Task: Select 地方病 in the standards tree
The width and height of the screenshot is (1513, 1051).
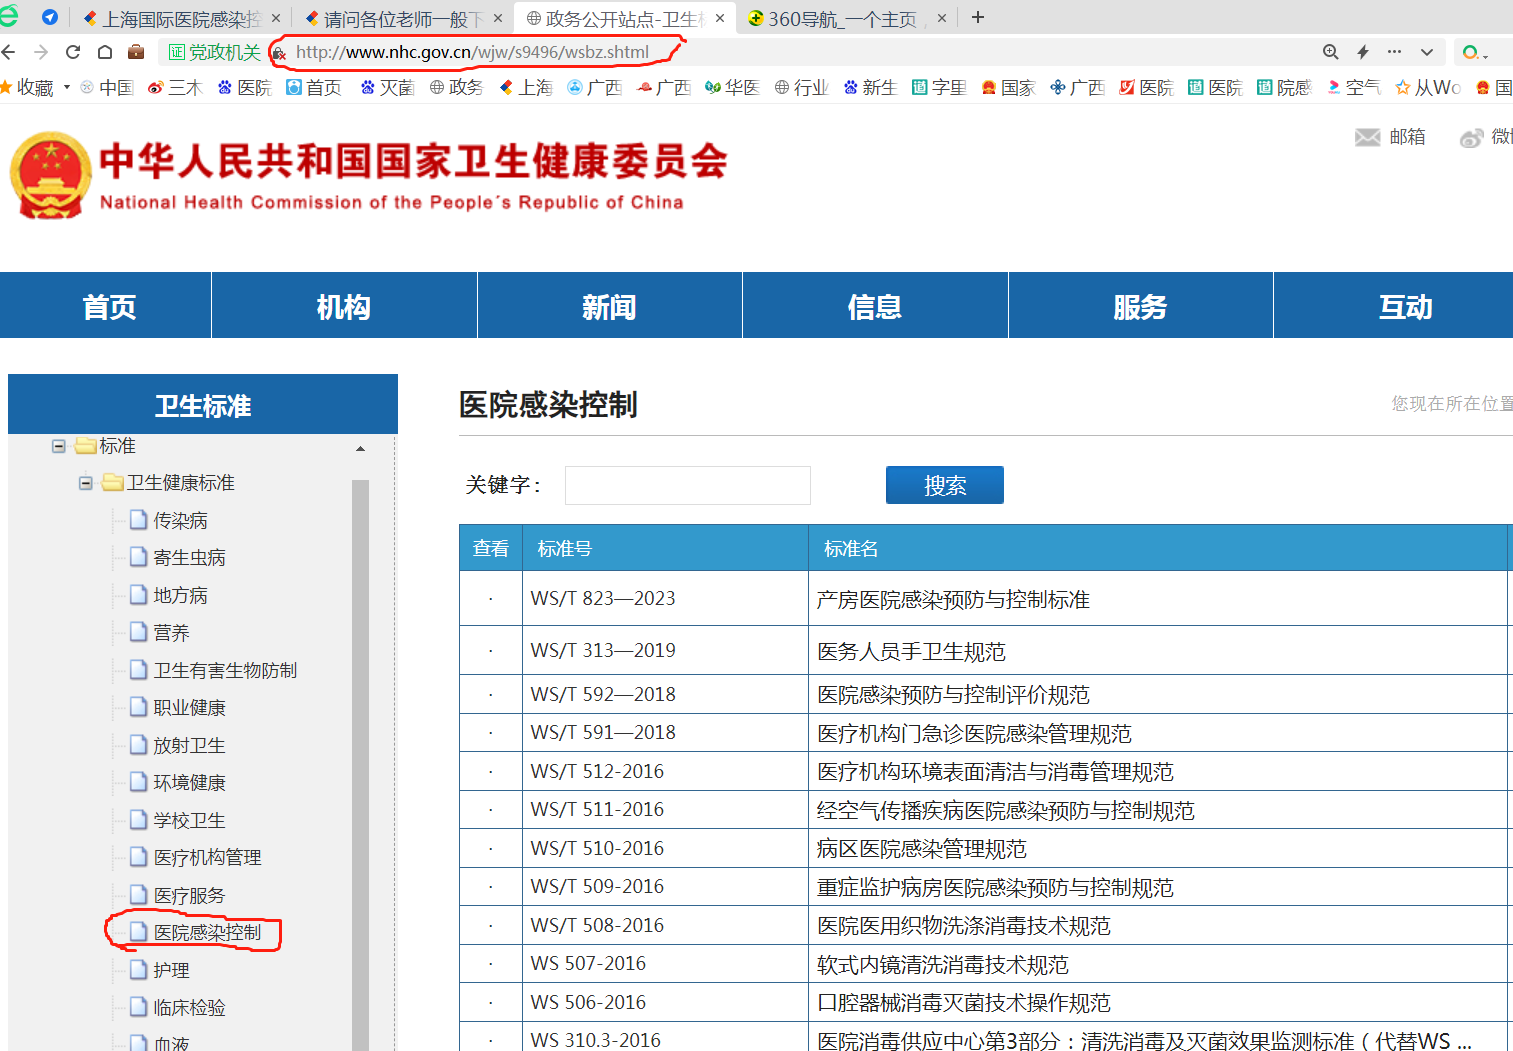Action: 180,595
